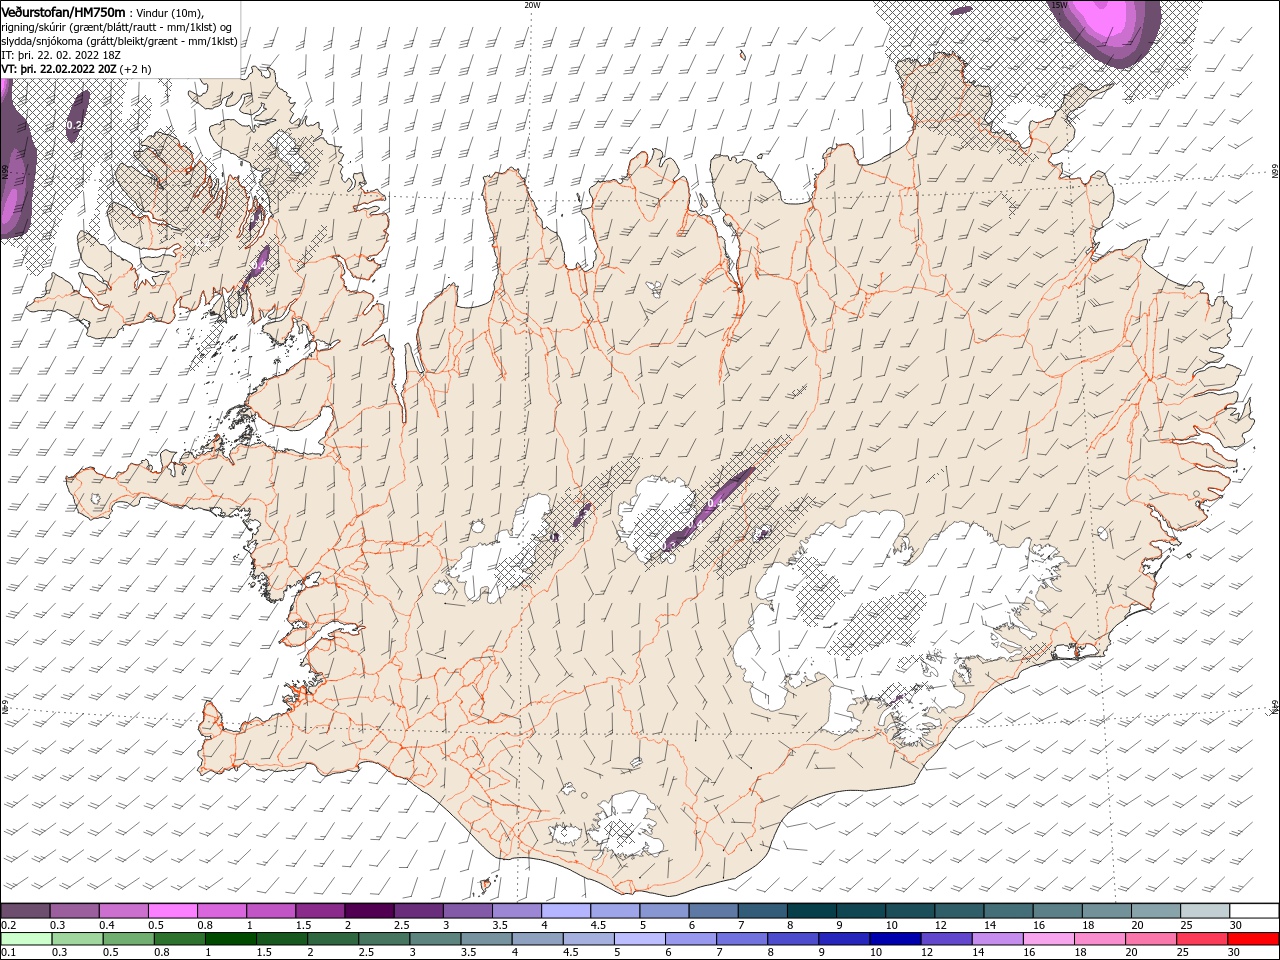Click the dark mauve 0.2 snow legend swatch
This screenshot has height=960, width=1280.
click(x=25, y=911)
